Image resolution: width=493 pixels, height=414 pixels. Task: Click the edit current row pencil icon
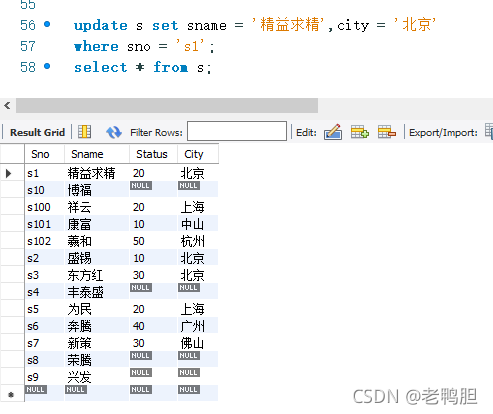pos(333,132)
